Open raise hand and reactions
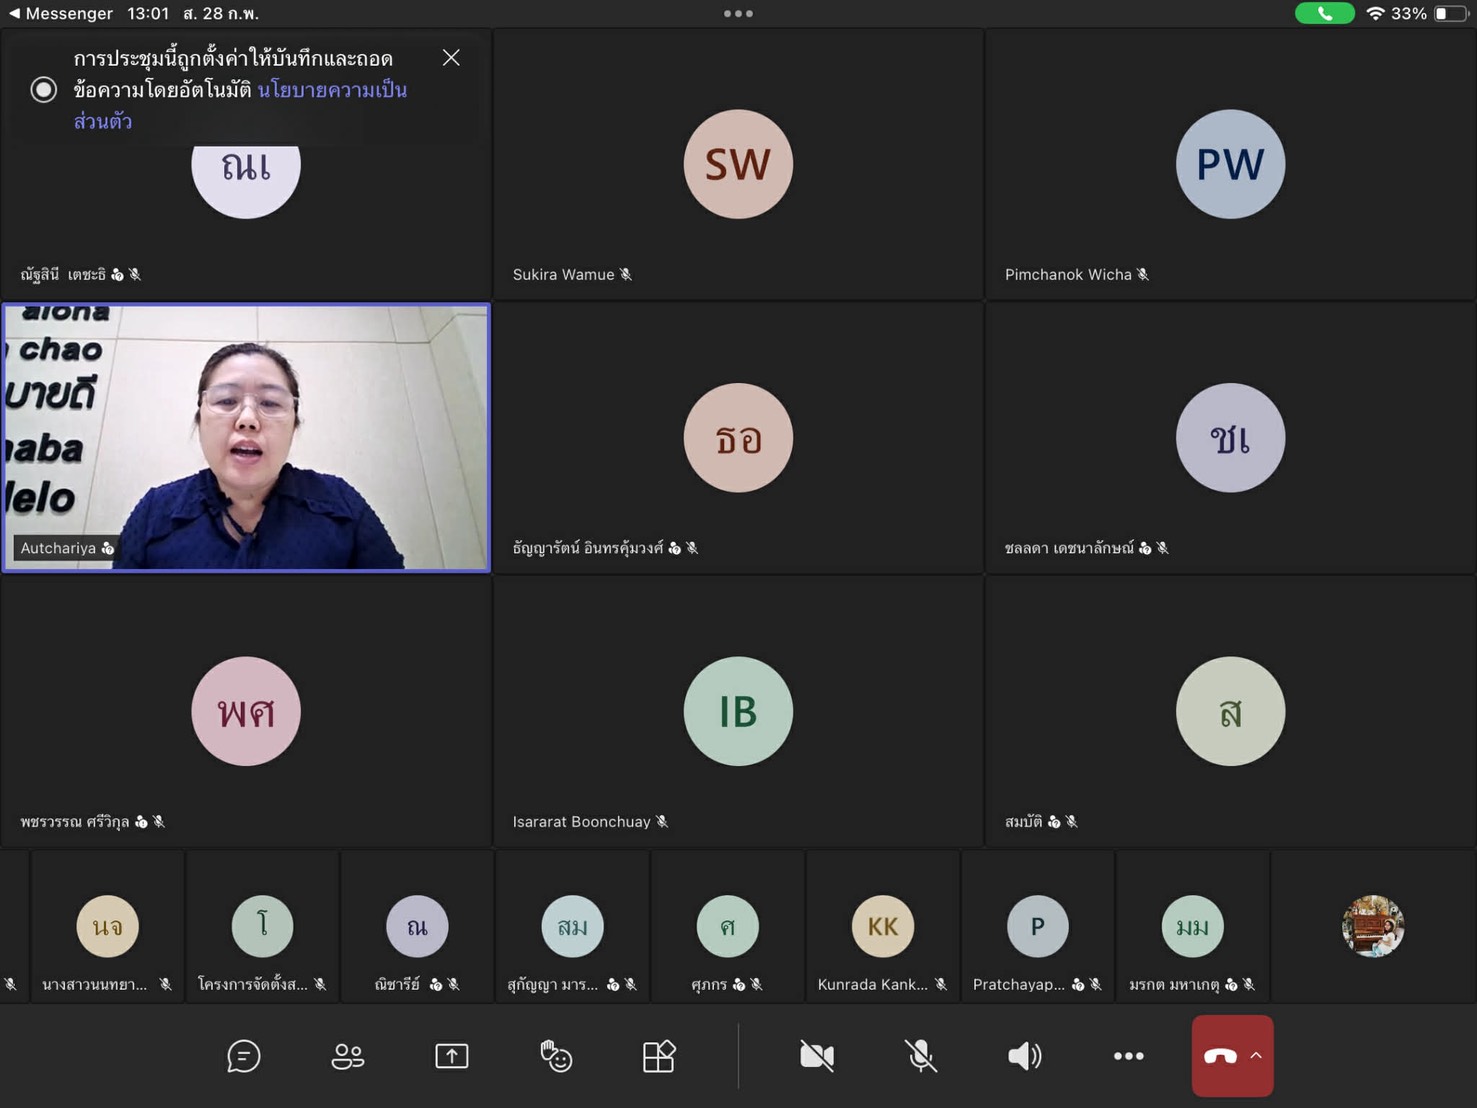Viewport: 1477px width, 1108px height. [555, 1056]
